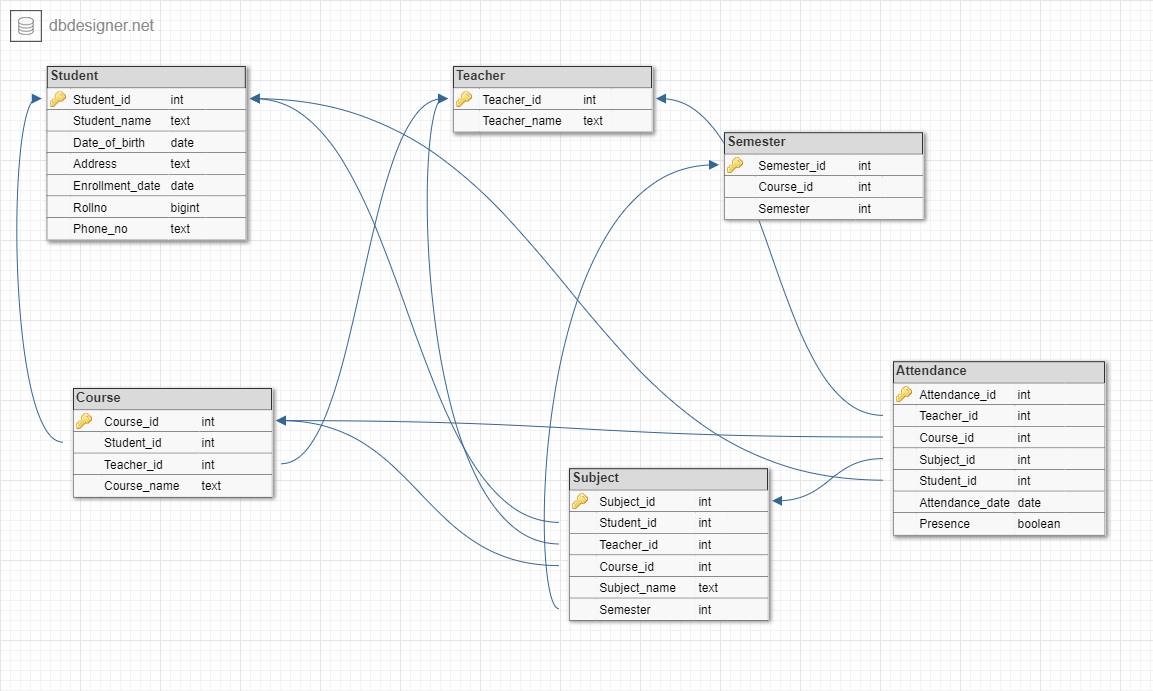1153x691 pixels.
Task: Click the primary key icon on Student_id
Action: (58, 99)
